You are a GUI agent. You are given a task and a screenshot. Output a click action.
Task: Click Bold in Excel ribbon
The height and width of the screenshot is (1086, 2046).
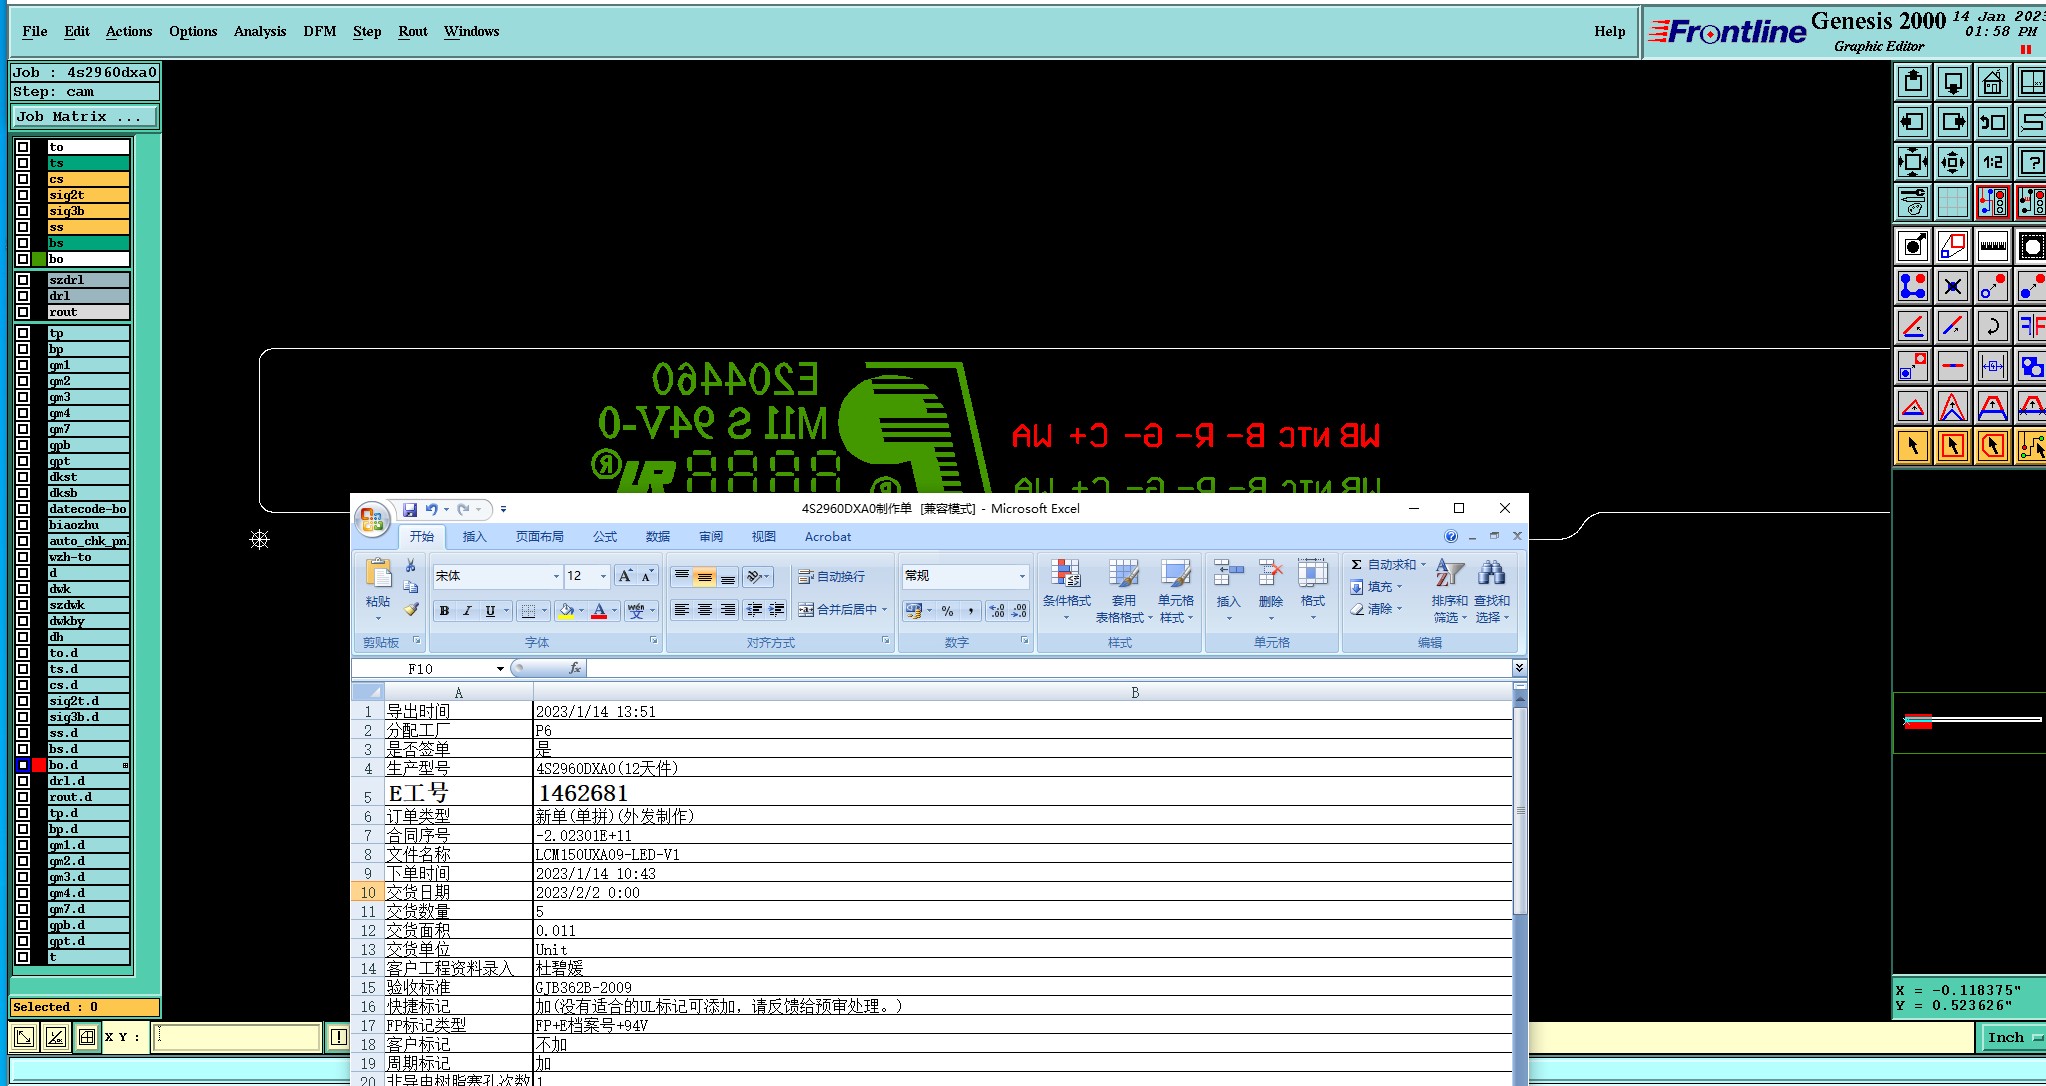pos(444,611)
